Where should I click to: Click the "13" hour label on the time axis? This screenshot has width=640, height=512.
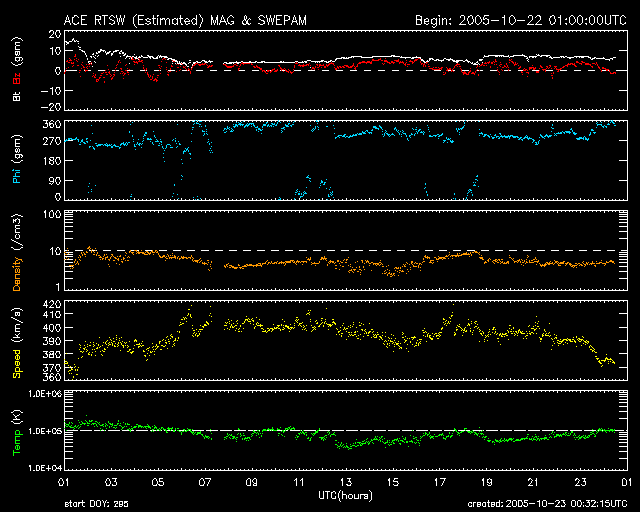[x=346, y=483]
